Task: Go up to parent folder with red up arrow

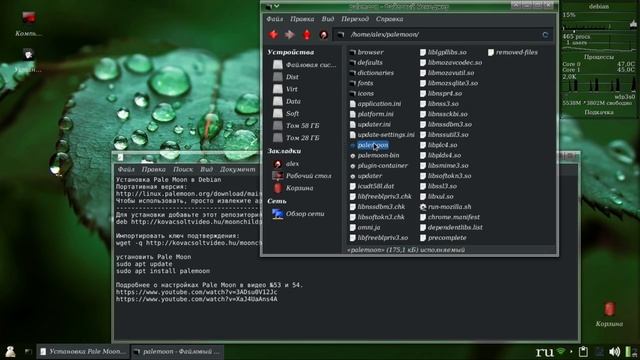Action: 307,35
